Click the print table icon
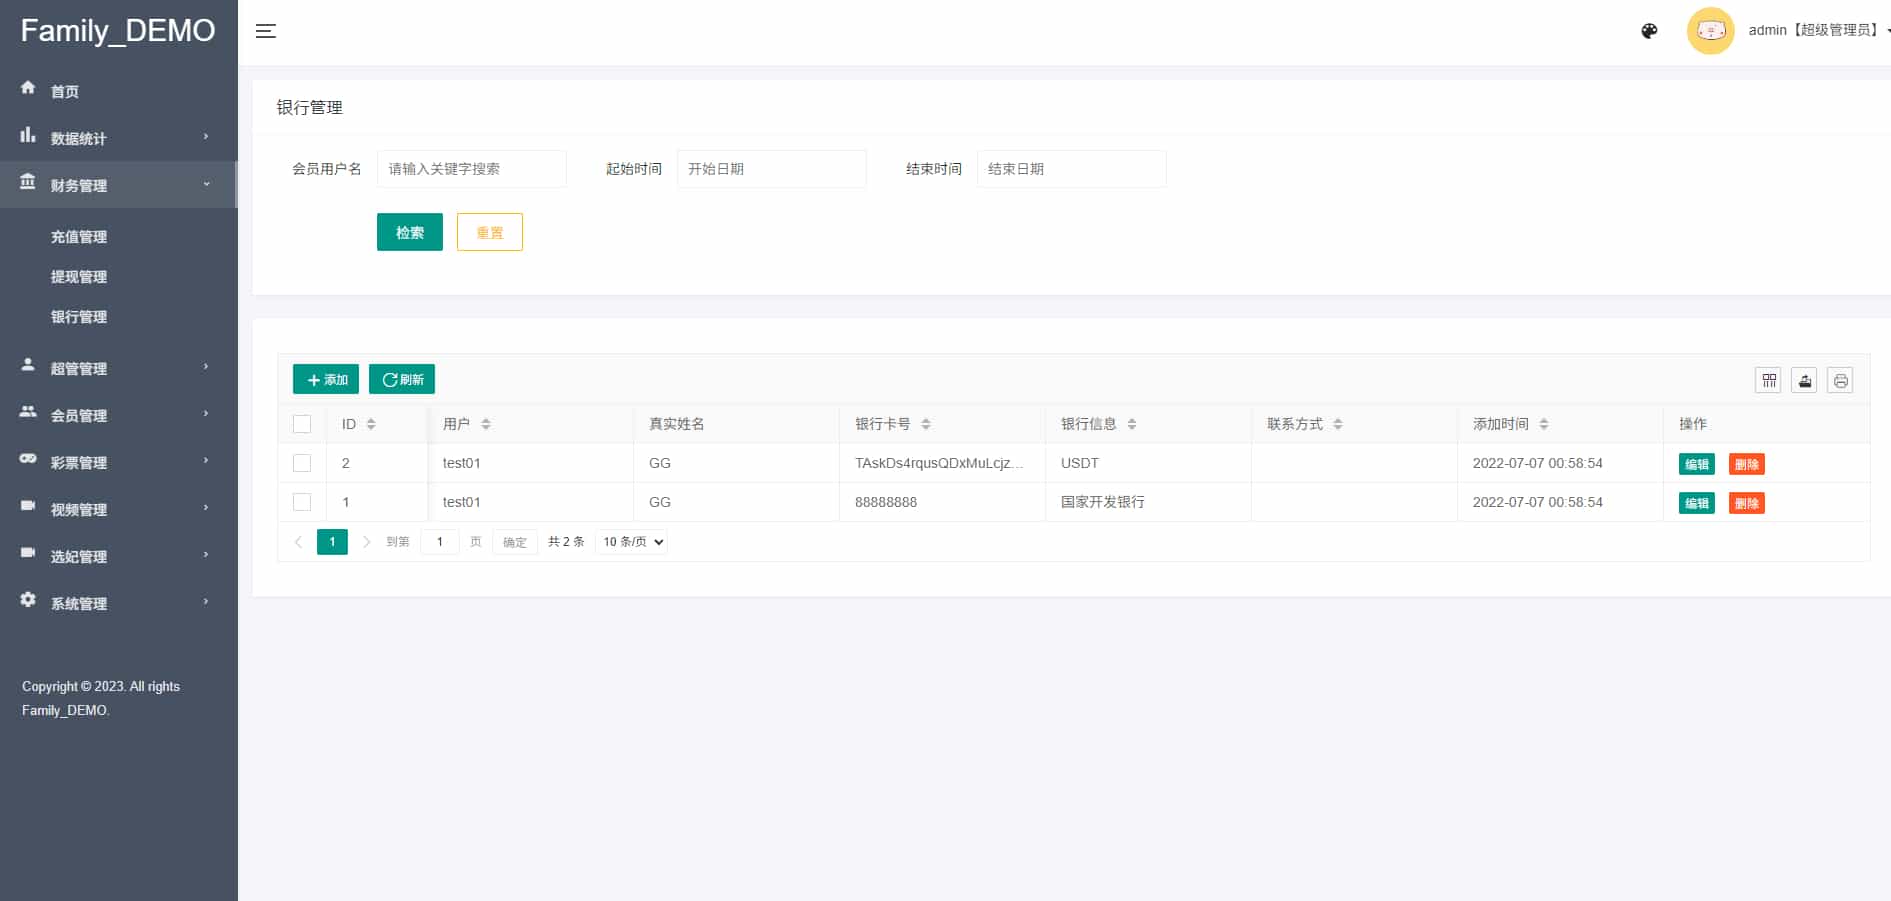The width and height of the screenshot is (1891, 901). (1840, 380)
